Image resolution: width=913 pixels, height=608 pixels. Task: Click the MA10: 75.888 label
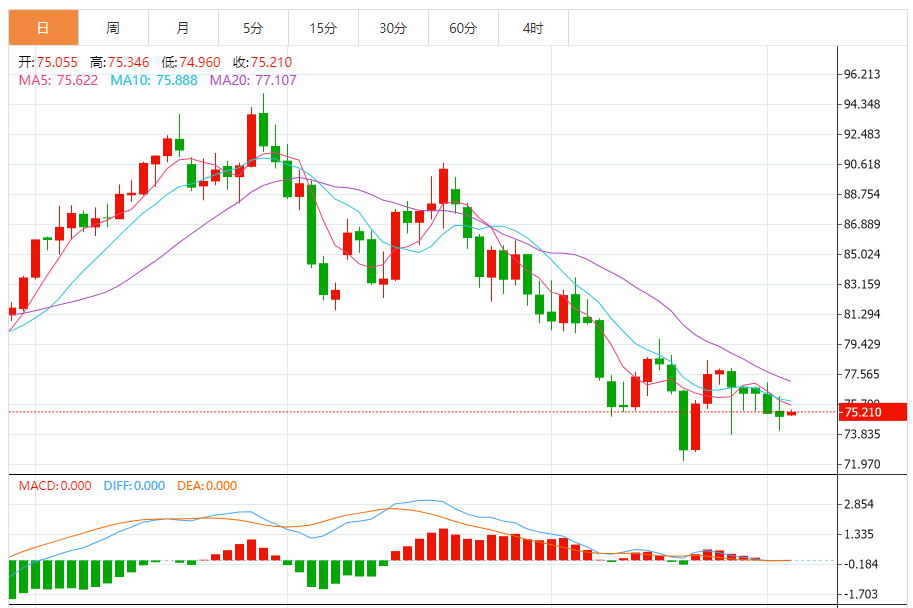154,80
